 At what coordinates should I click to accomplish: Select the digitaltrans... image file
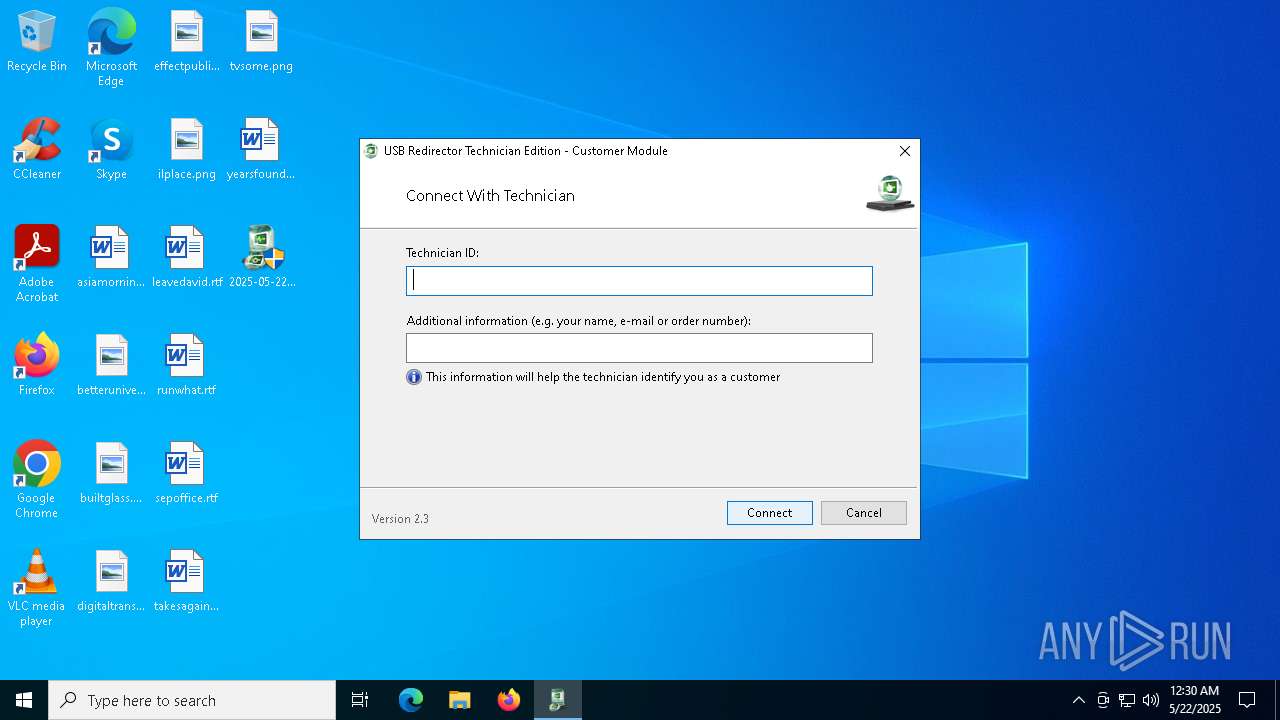(x=111, y=582)
